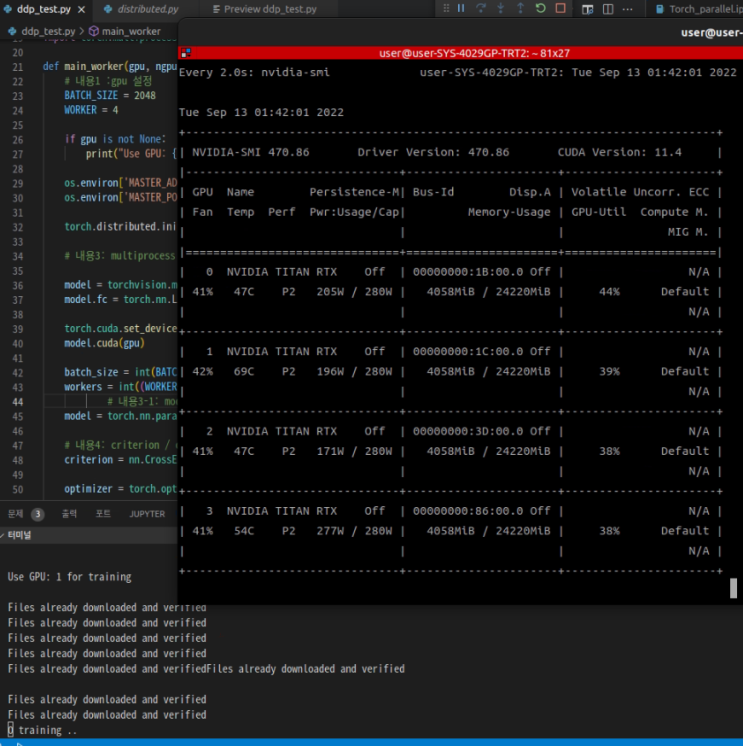Close the ddp_test.py tab
This screenshot has height=746, width=743.
[x=81, y=9]
